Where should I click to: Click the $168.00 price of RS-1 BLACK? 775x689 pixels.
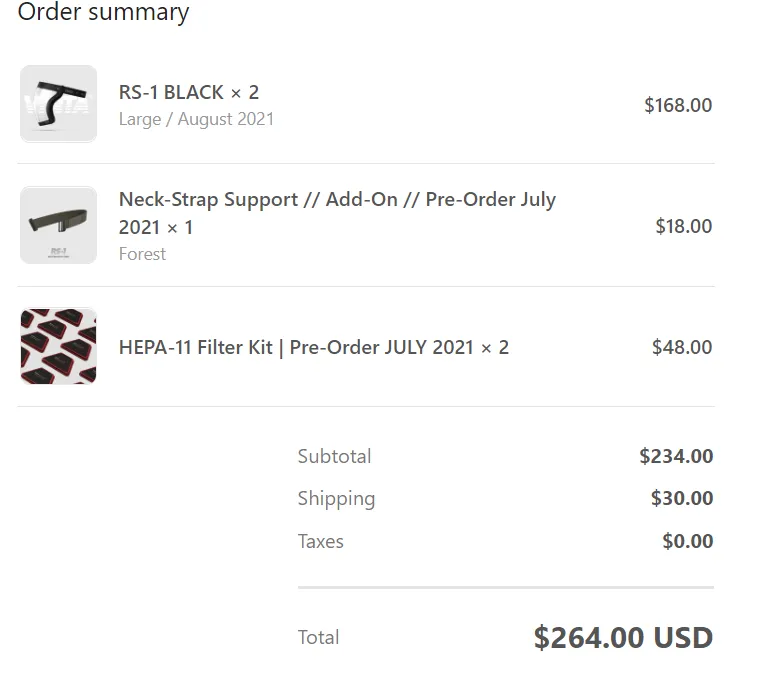pyautogui.click(x=678, y=105)
